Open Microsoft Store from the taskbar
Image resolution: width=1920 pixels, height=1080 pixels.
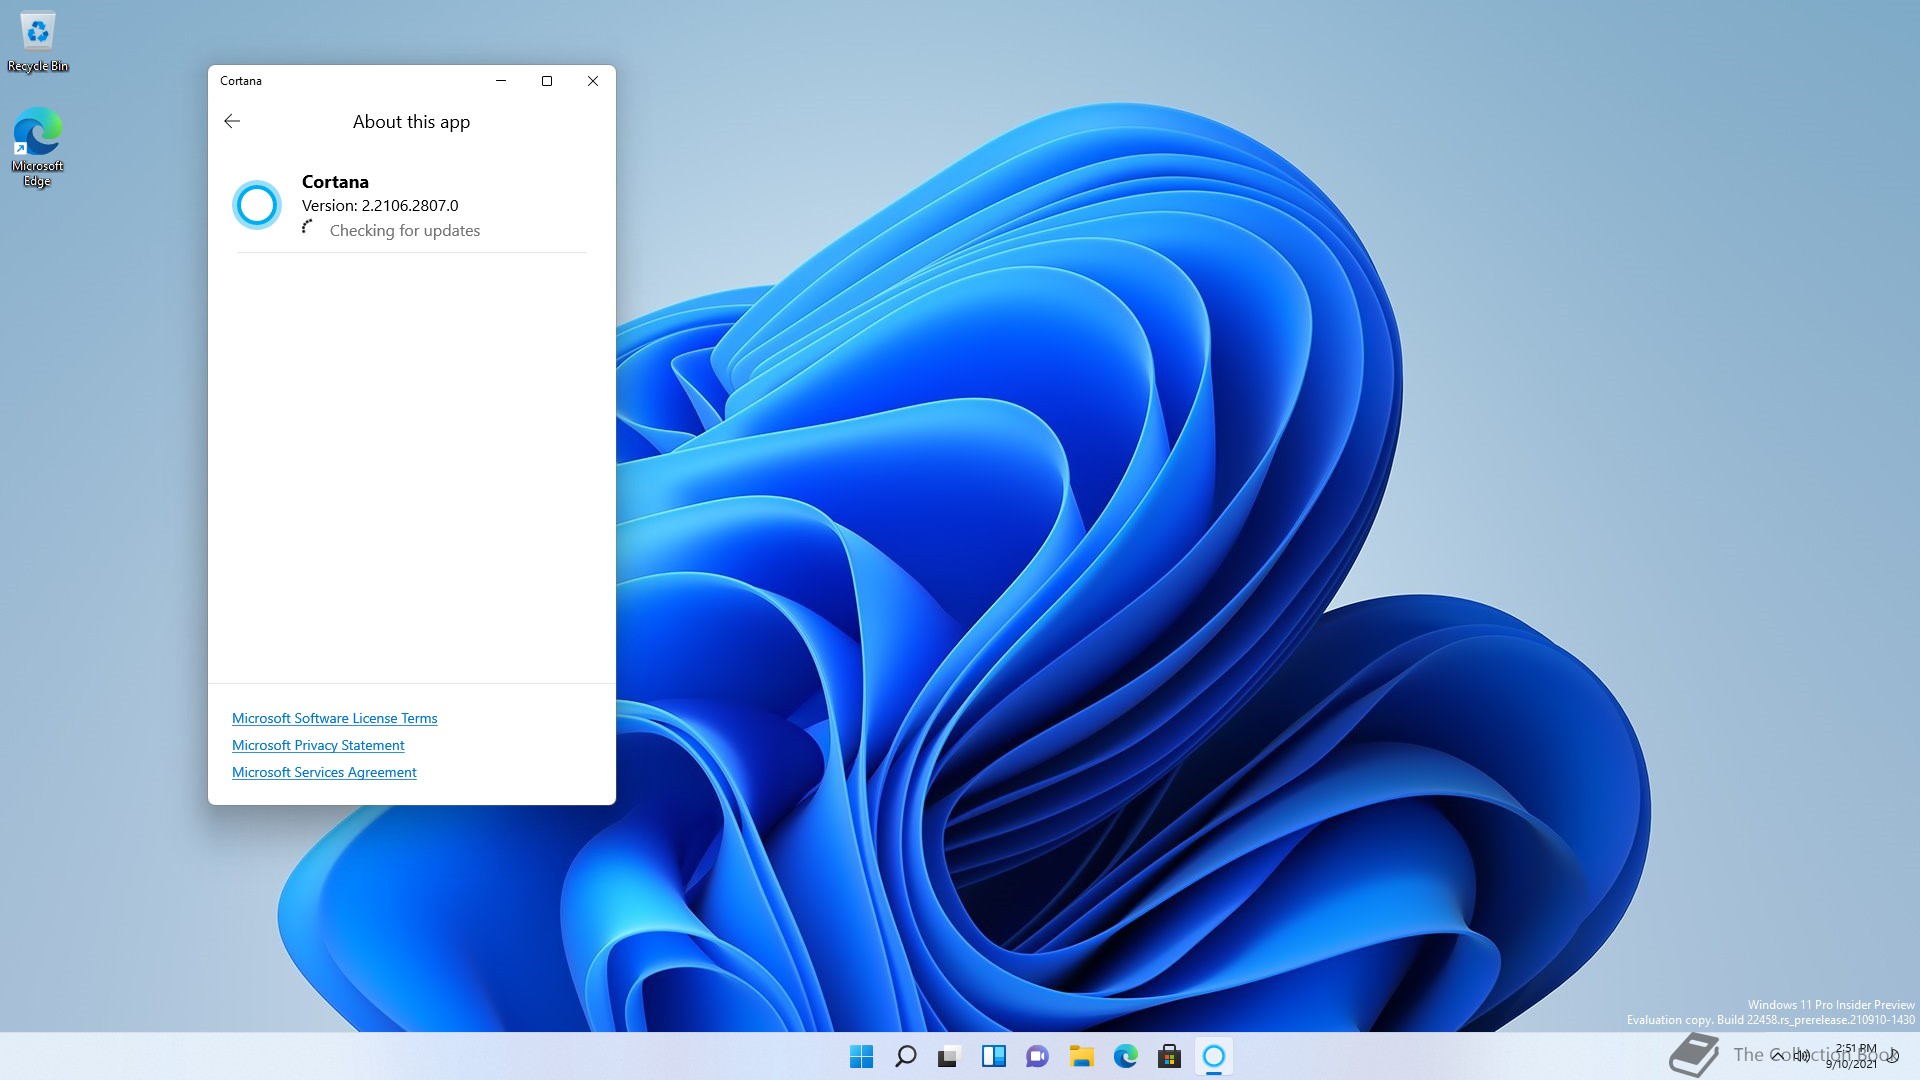coord(1169,1056)
